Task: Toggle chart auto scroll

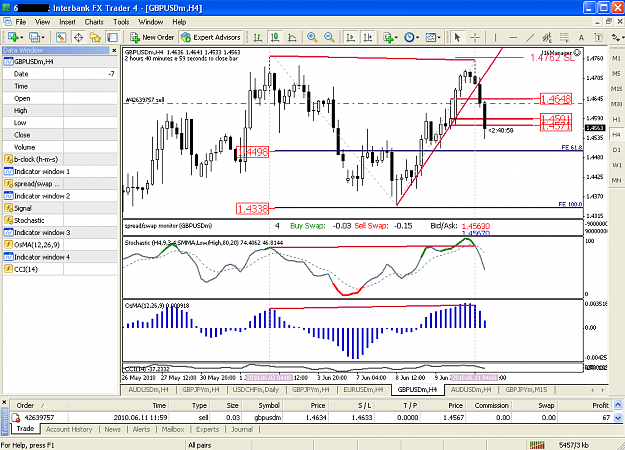Action: tap(350, 37)
